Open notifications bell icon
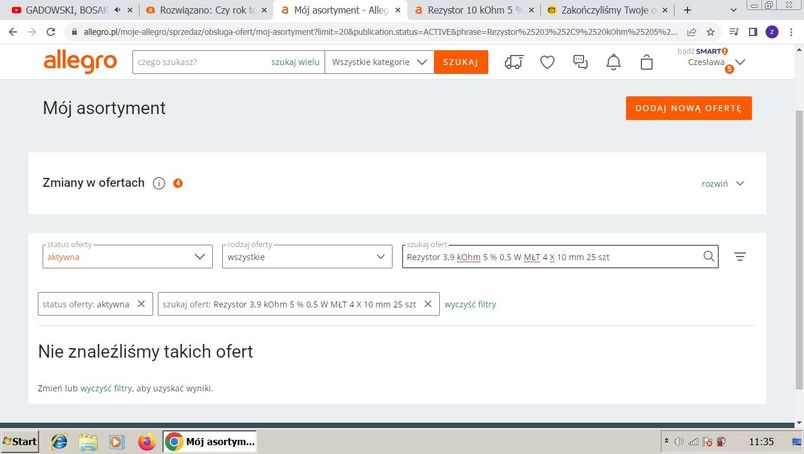Screen dimensions: 804x454 click(x=613, y=62)
